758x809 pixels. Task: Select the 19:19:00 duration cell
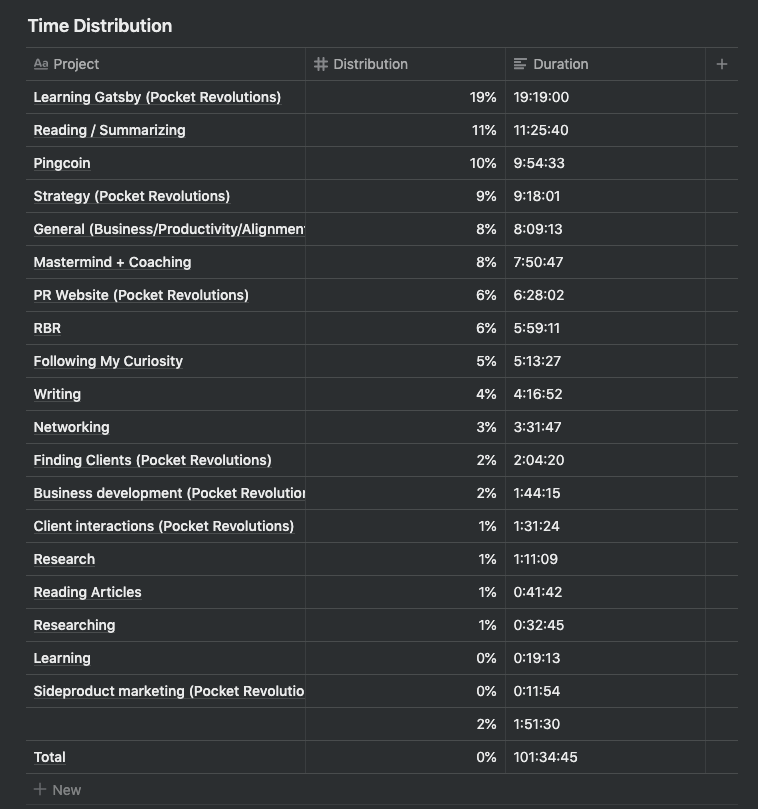(541, 97)
